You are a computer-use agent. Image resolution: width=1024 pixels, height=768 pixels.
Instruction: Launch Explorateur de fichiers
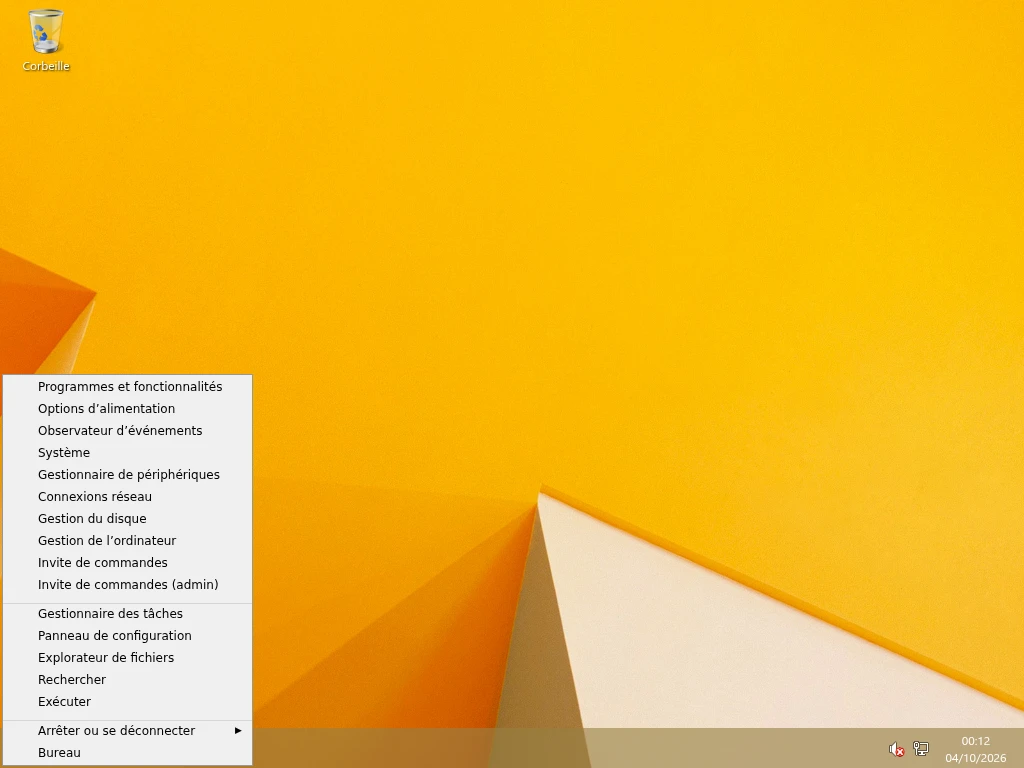(127, 658)
